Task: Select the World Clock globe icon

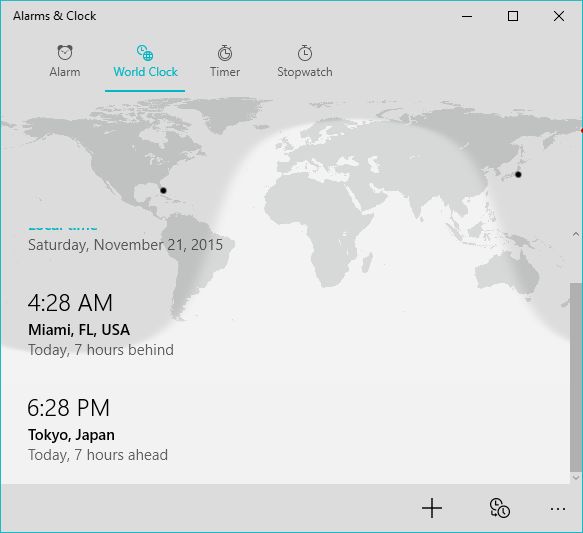Action: click(x=145, y=52)
